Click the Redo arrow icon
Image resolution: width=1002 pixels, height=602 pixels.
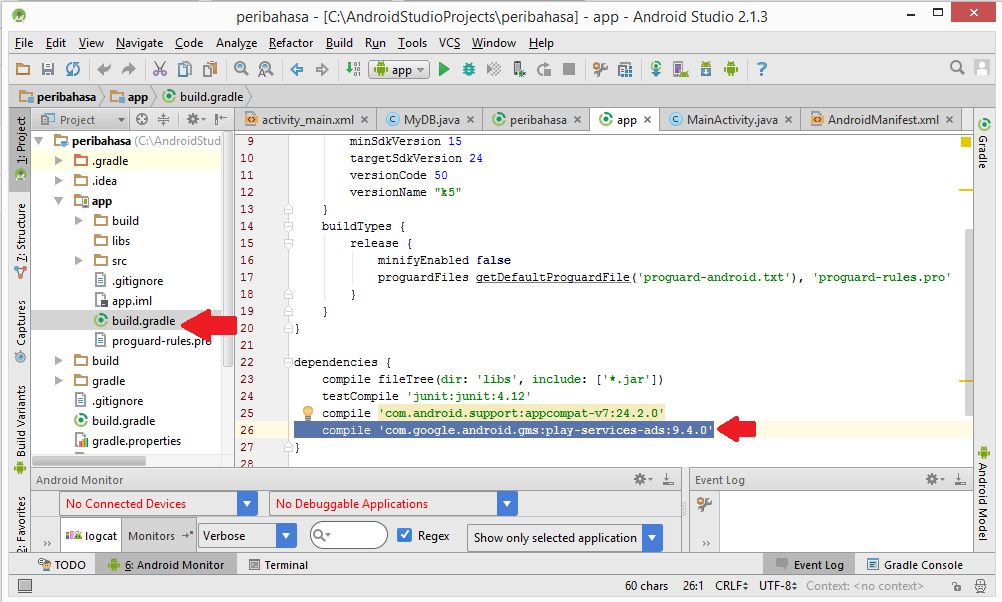(x=129, y=69)
